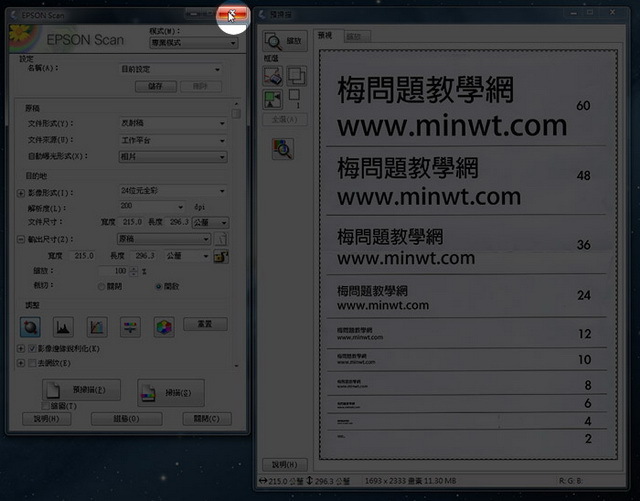The width and height of the screenshot is (640, 501).
Task: Click the 說明(H) button in Preview window
Action: 284,465
